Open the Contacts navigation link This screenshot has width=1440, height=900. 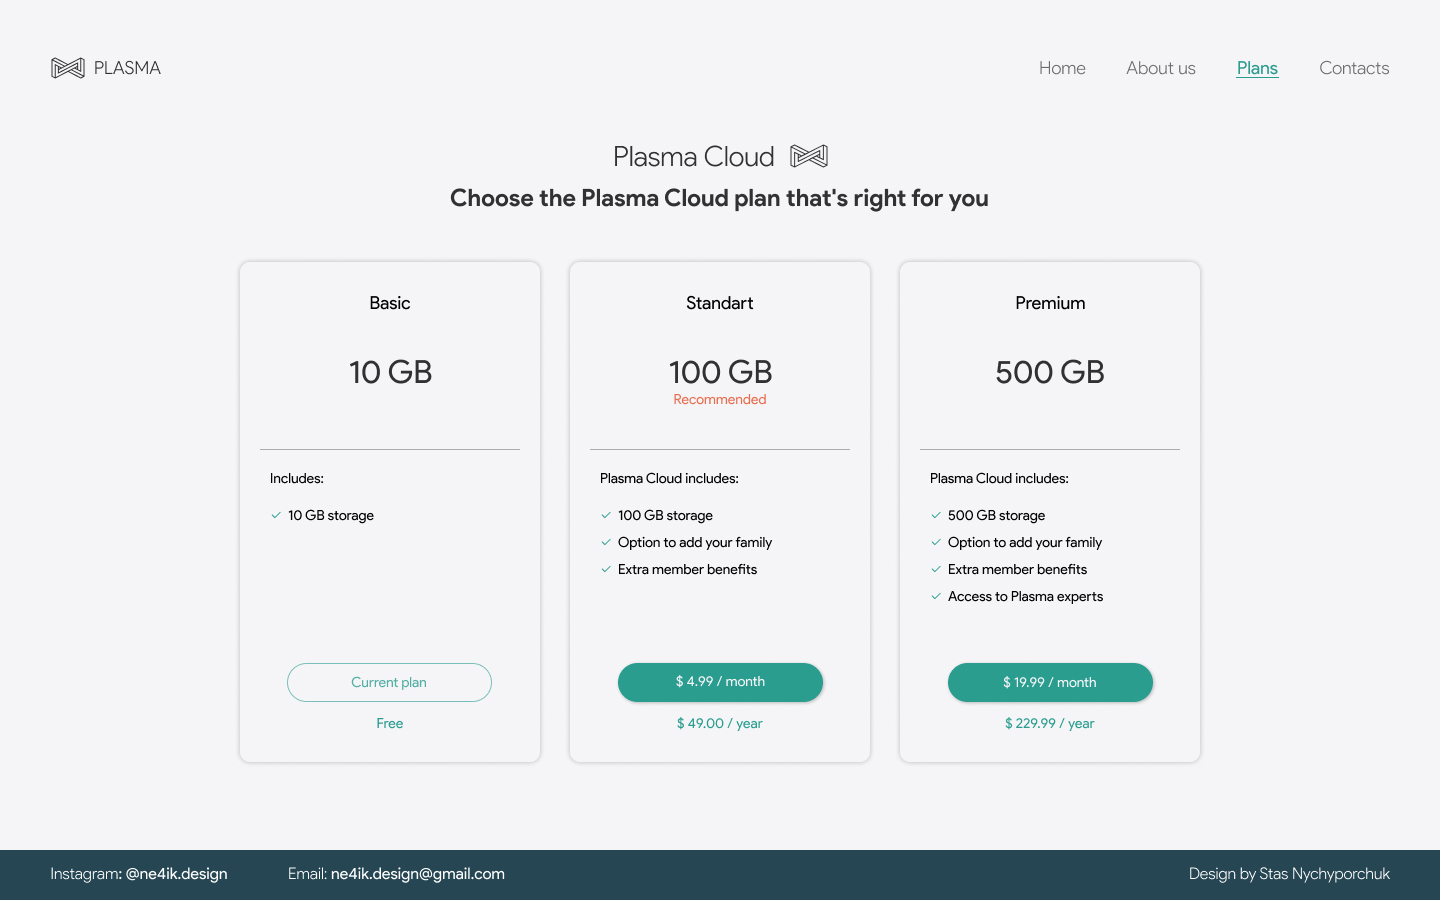tap(1354, 68)
